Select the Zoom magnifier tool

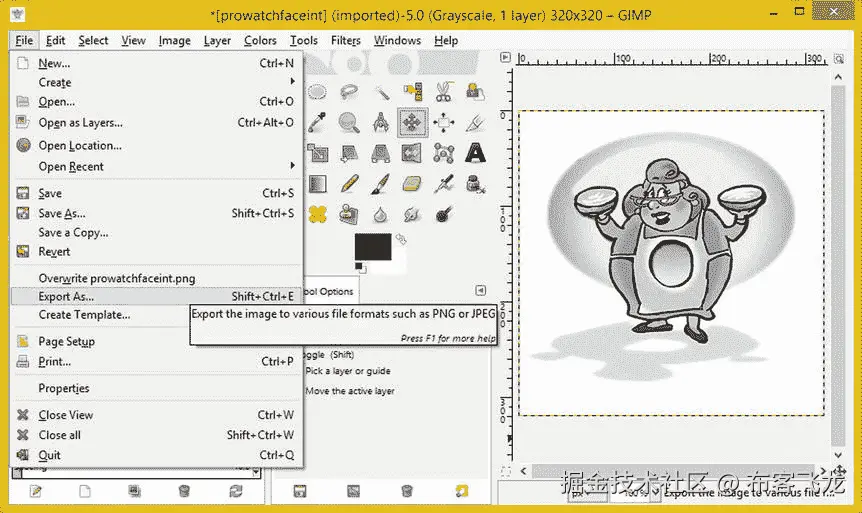(x=349, y=122)
